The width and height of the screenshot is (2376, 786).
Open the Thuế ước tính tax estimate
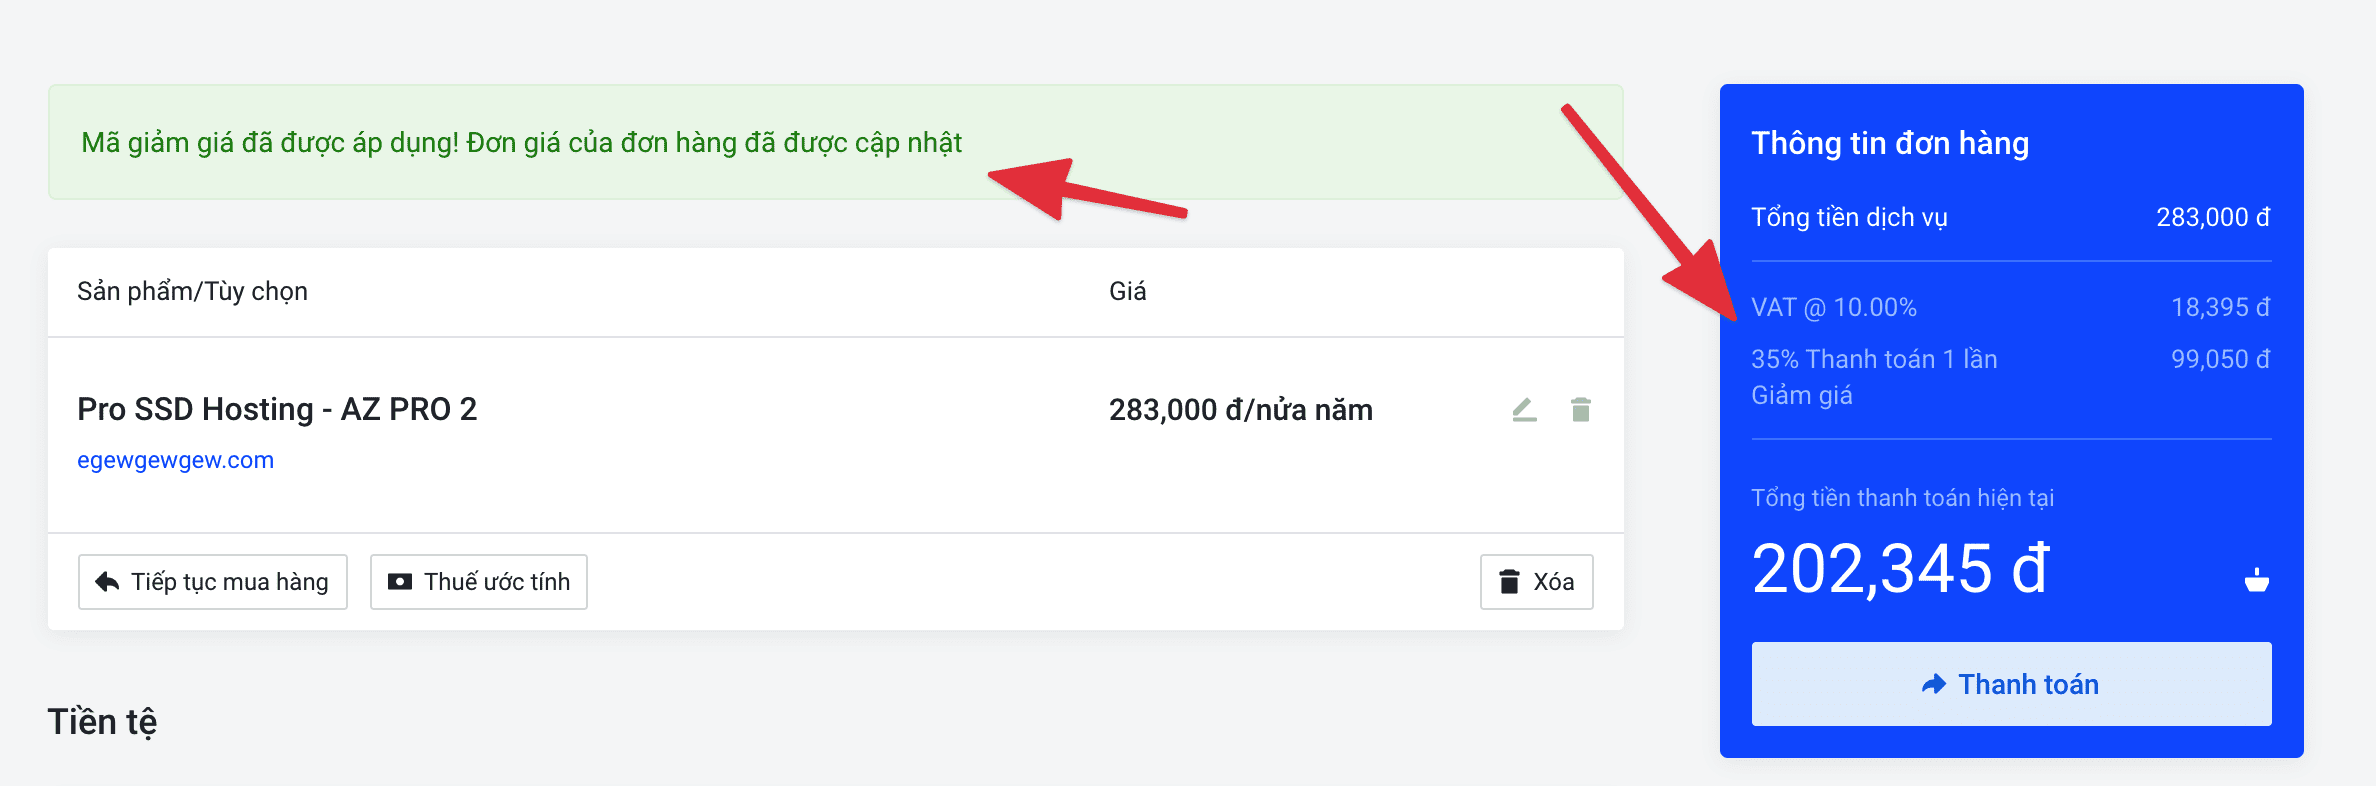[x=478, y=582]
